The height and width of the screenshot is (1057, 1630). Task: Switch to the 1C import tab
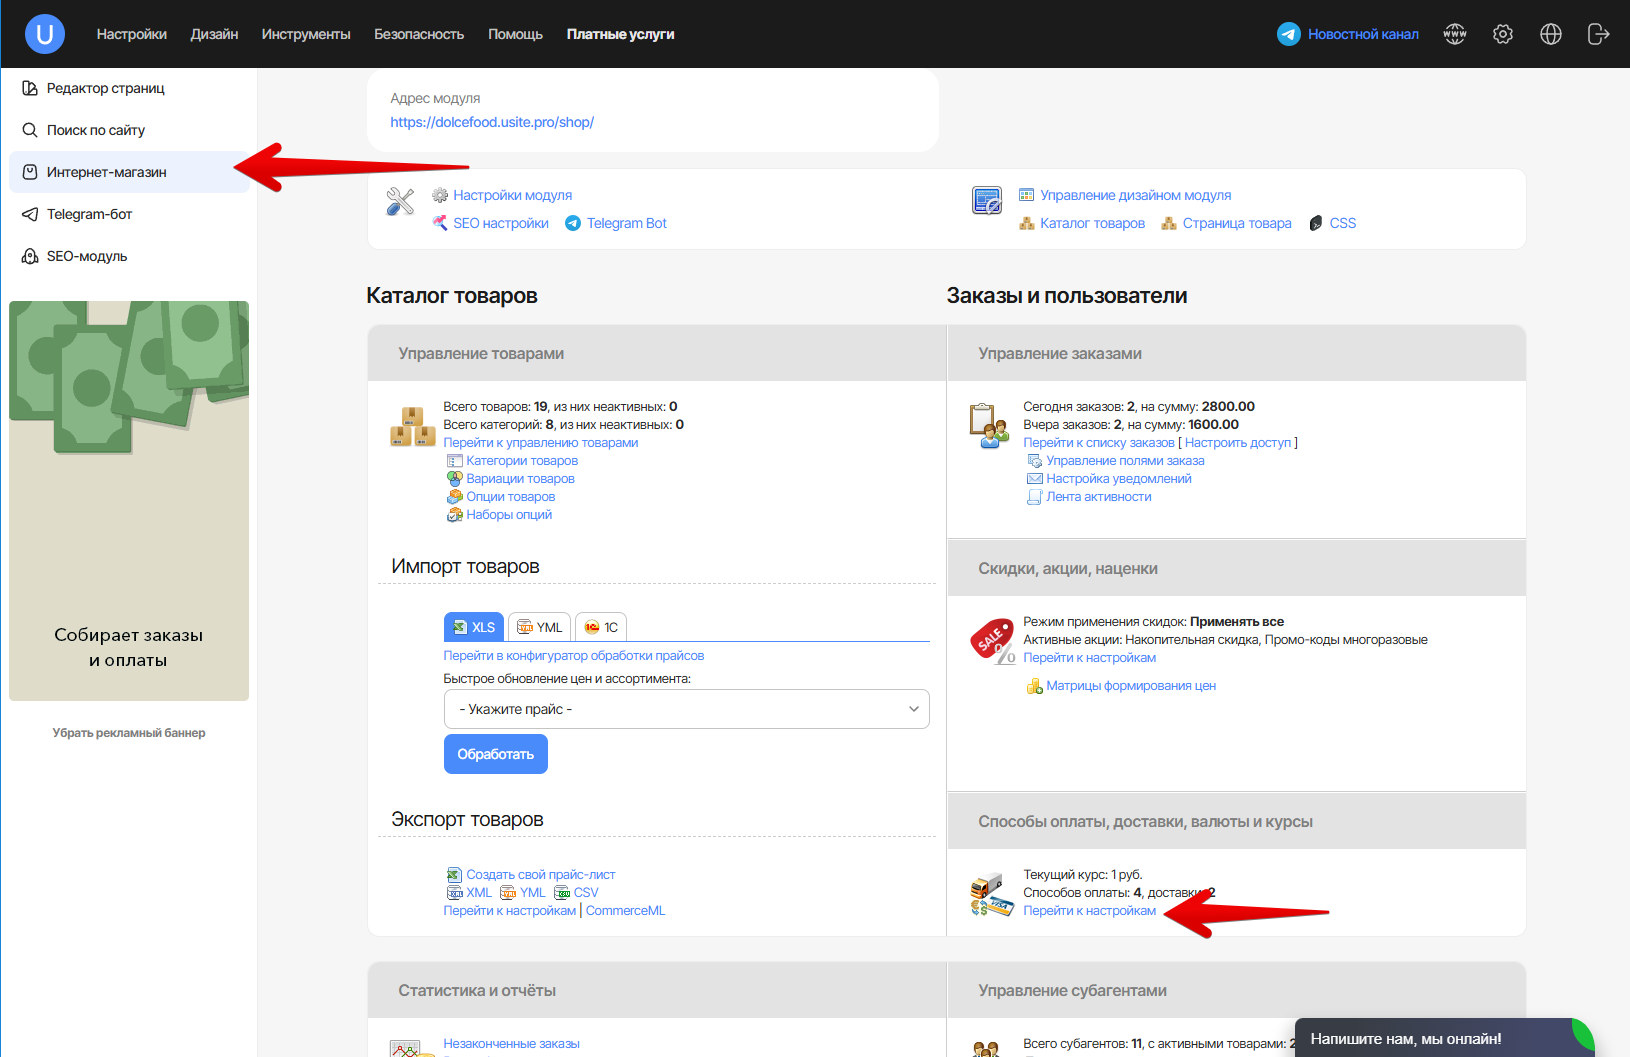coord(602,627)
